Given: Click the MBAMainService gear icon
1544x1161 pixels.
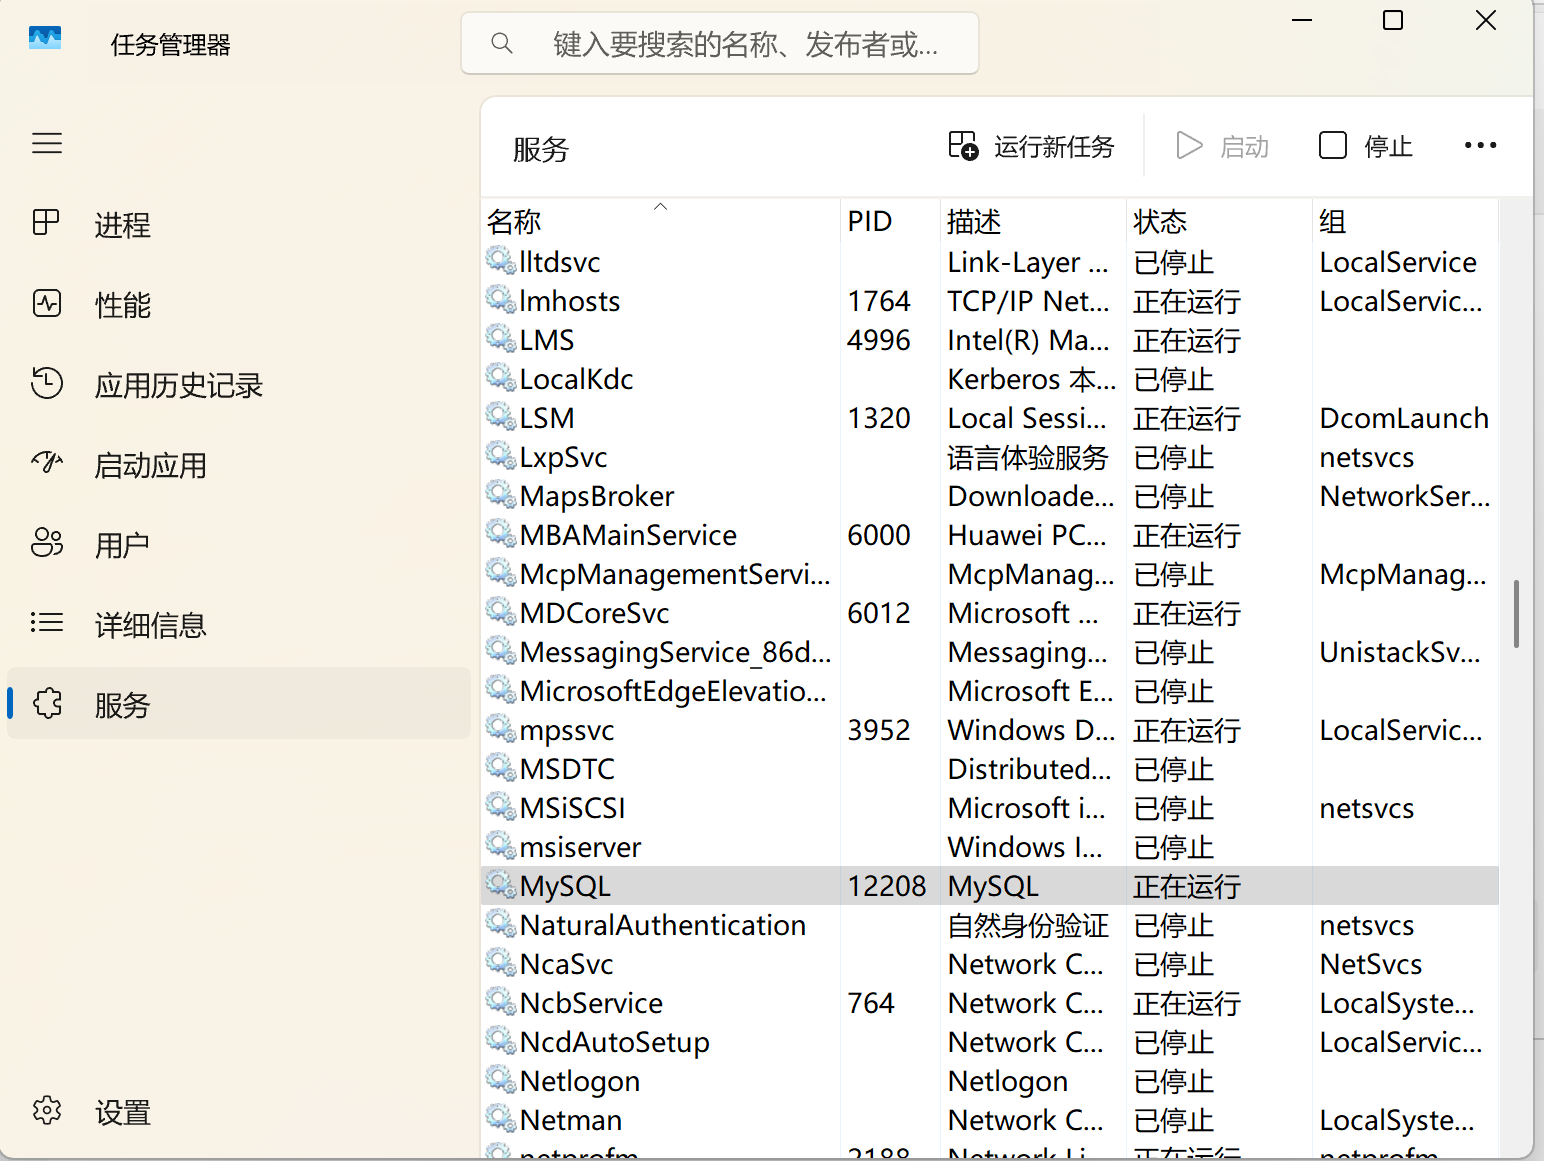Looking at the screenshot, I should click(501, 533).
